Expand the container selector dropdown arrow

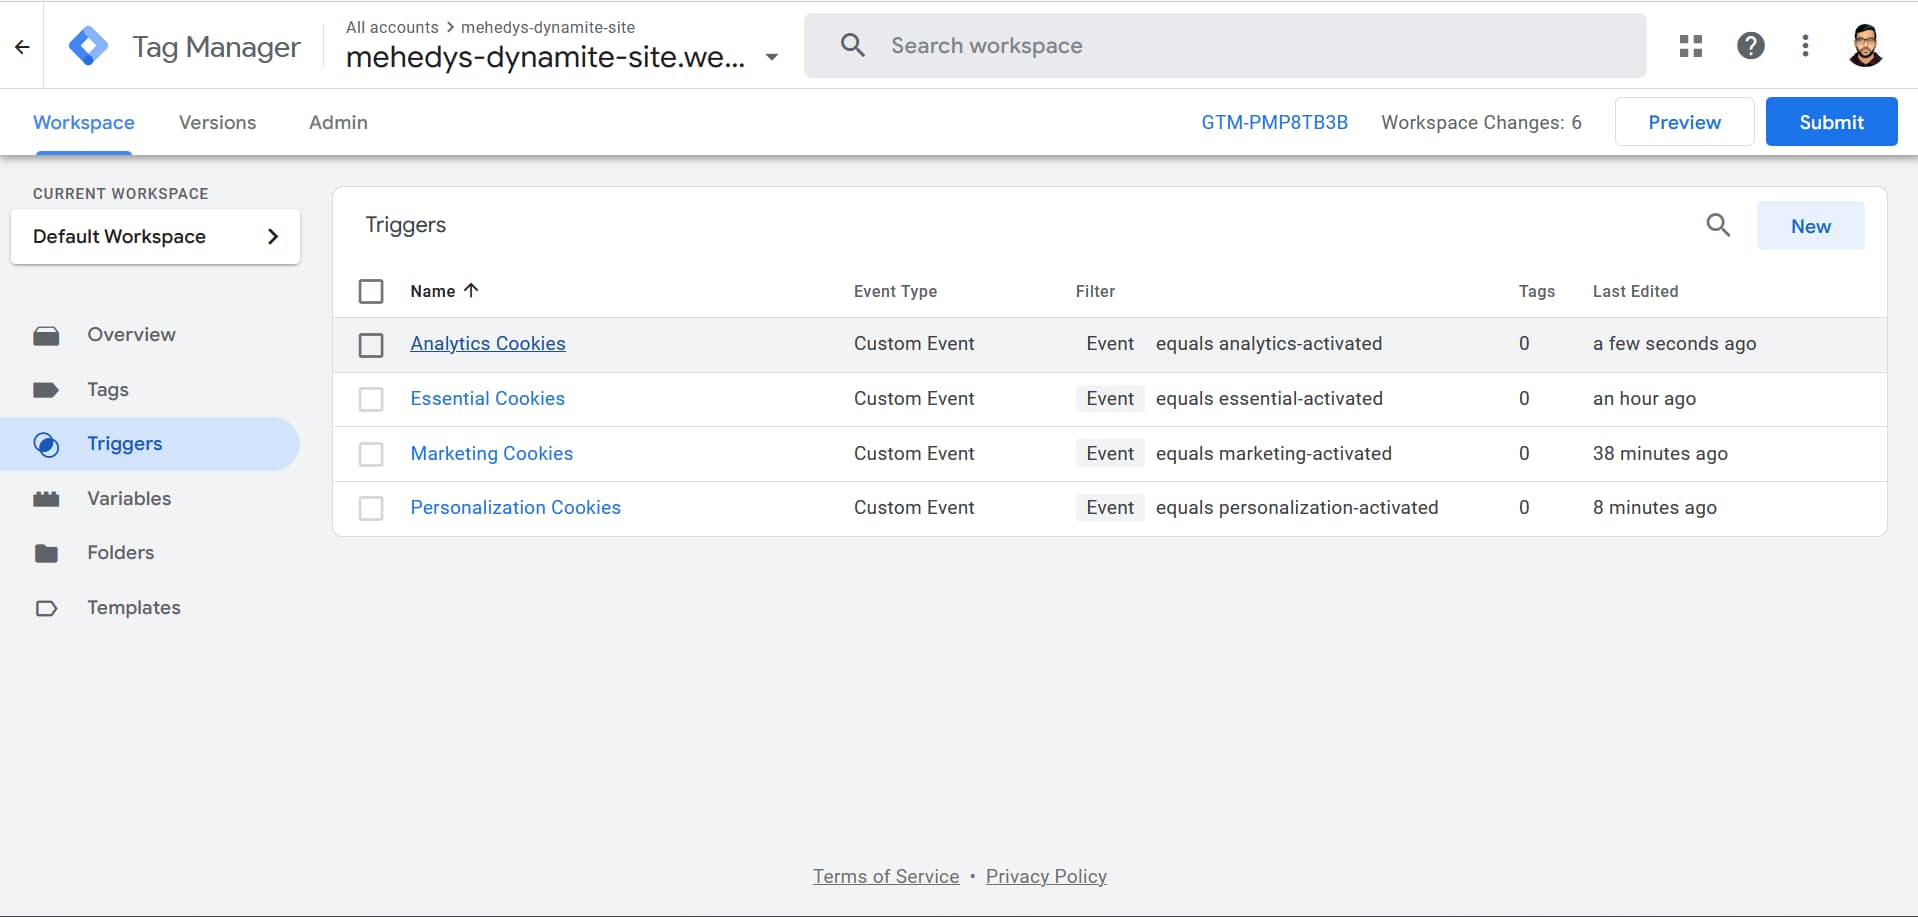pos(772,57)
